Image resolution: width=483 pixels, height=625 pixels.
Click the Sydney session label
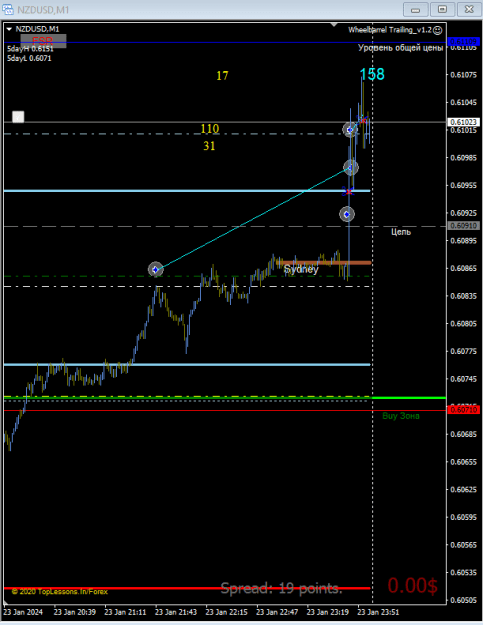pyautogui.click(x=301, y=269)
